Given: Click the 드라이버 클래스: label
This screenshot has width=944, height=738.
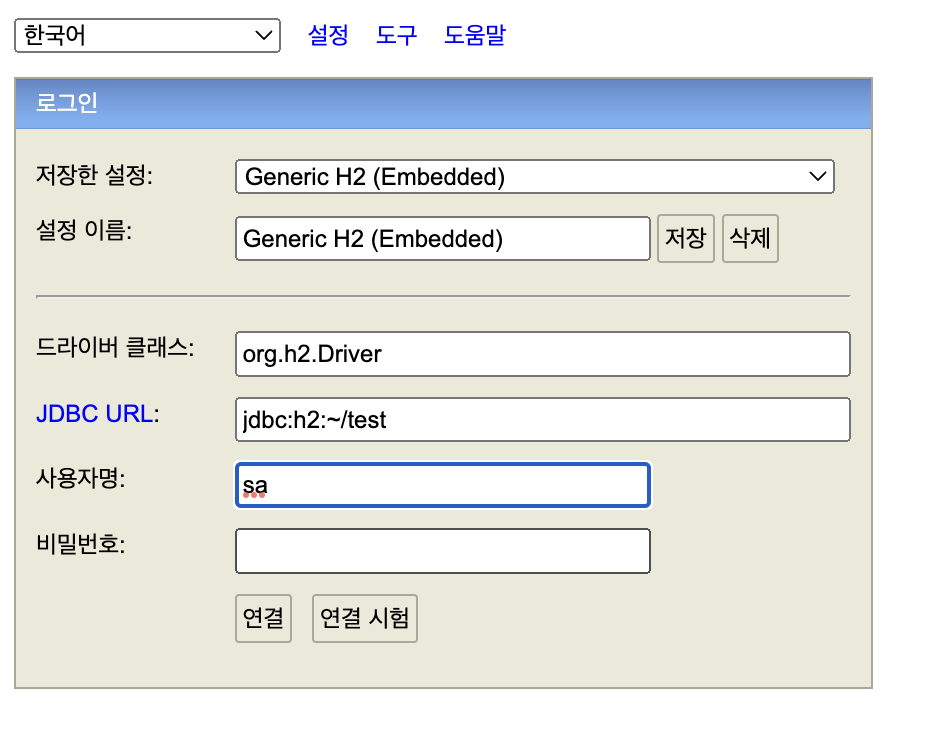Looking at the screenshot, I should coord(115,348).
